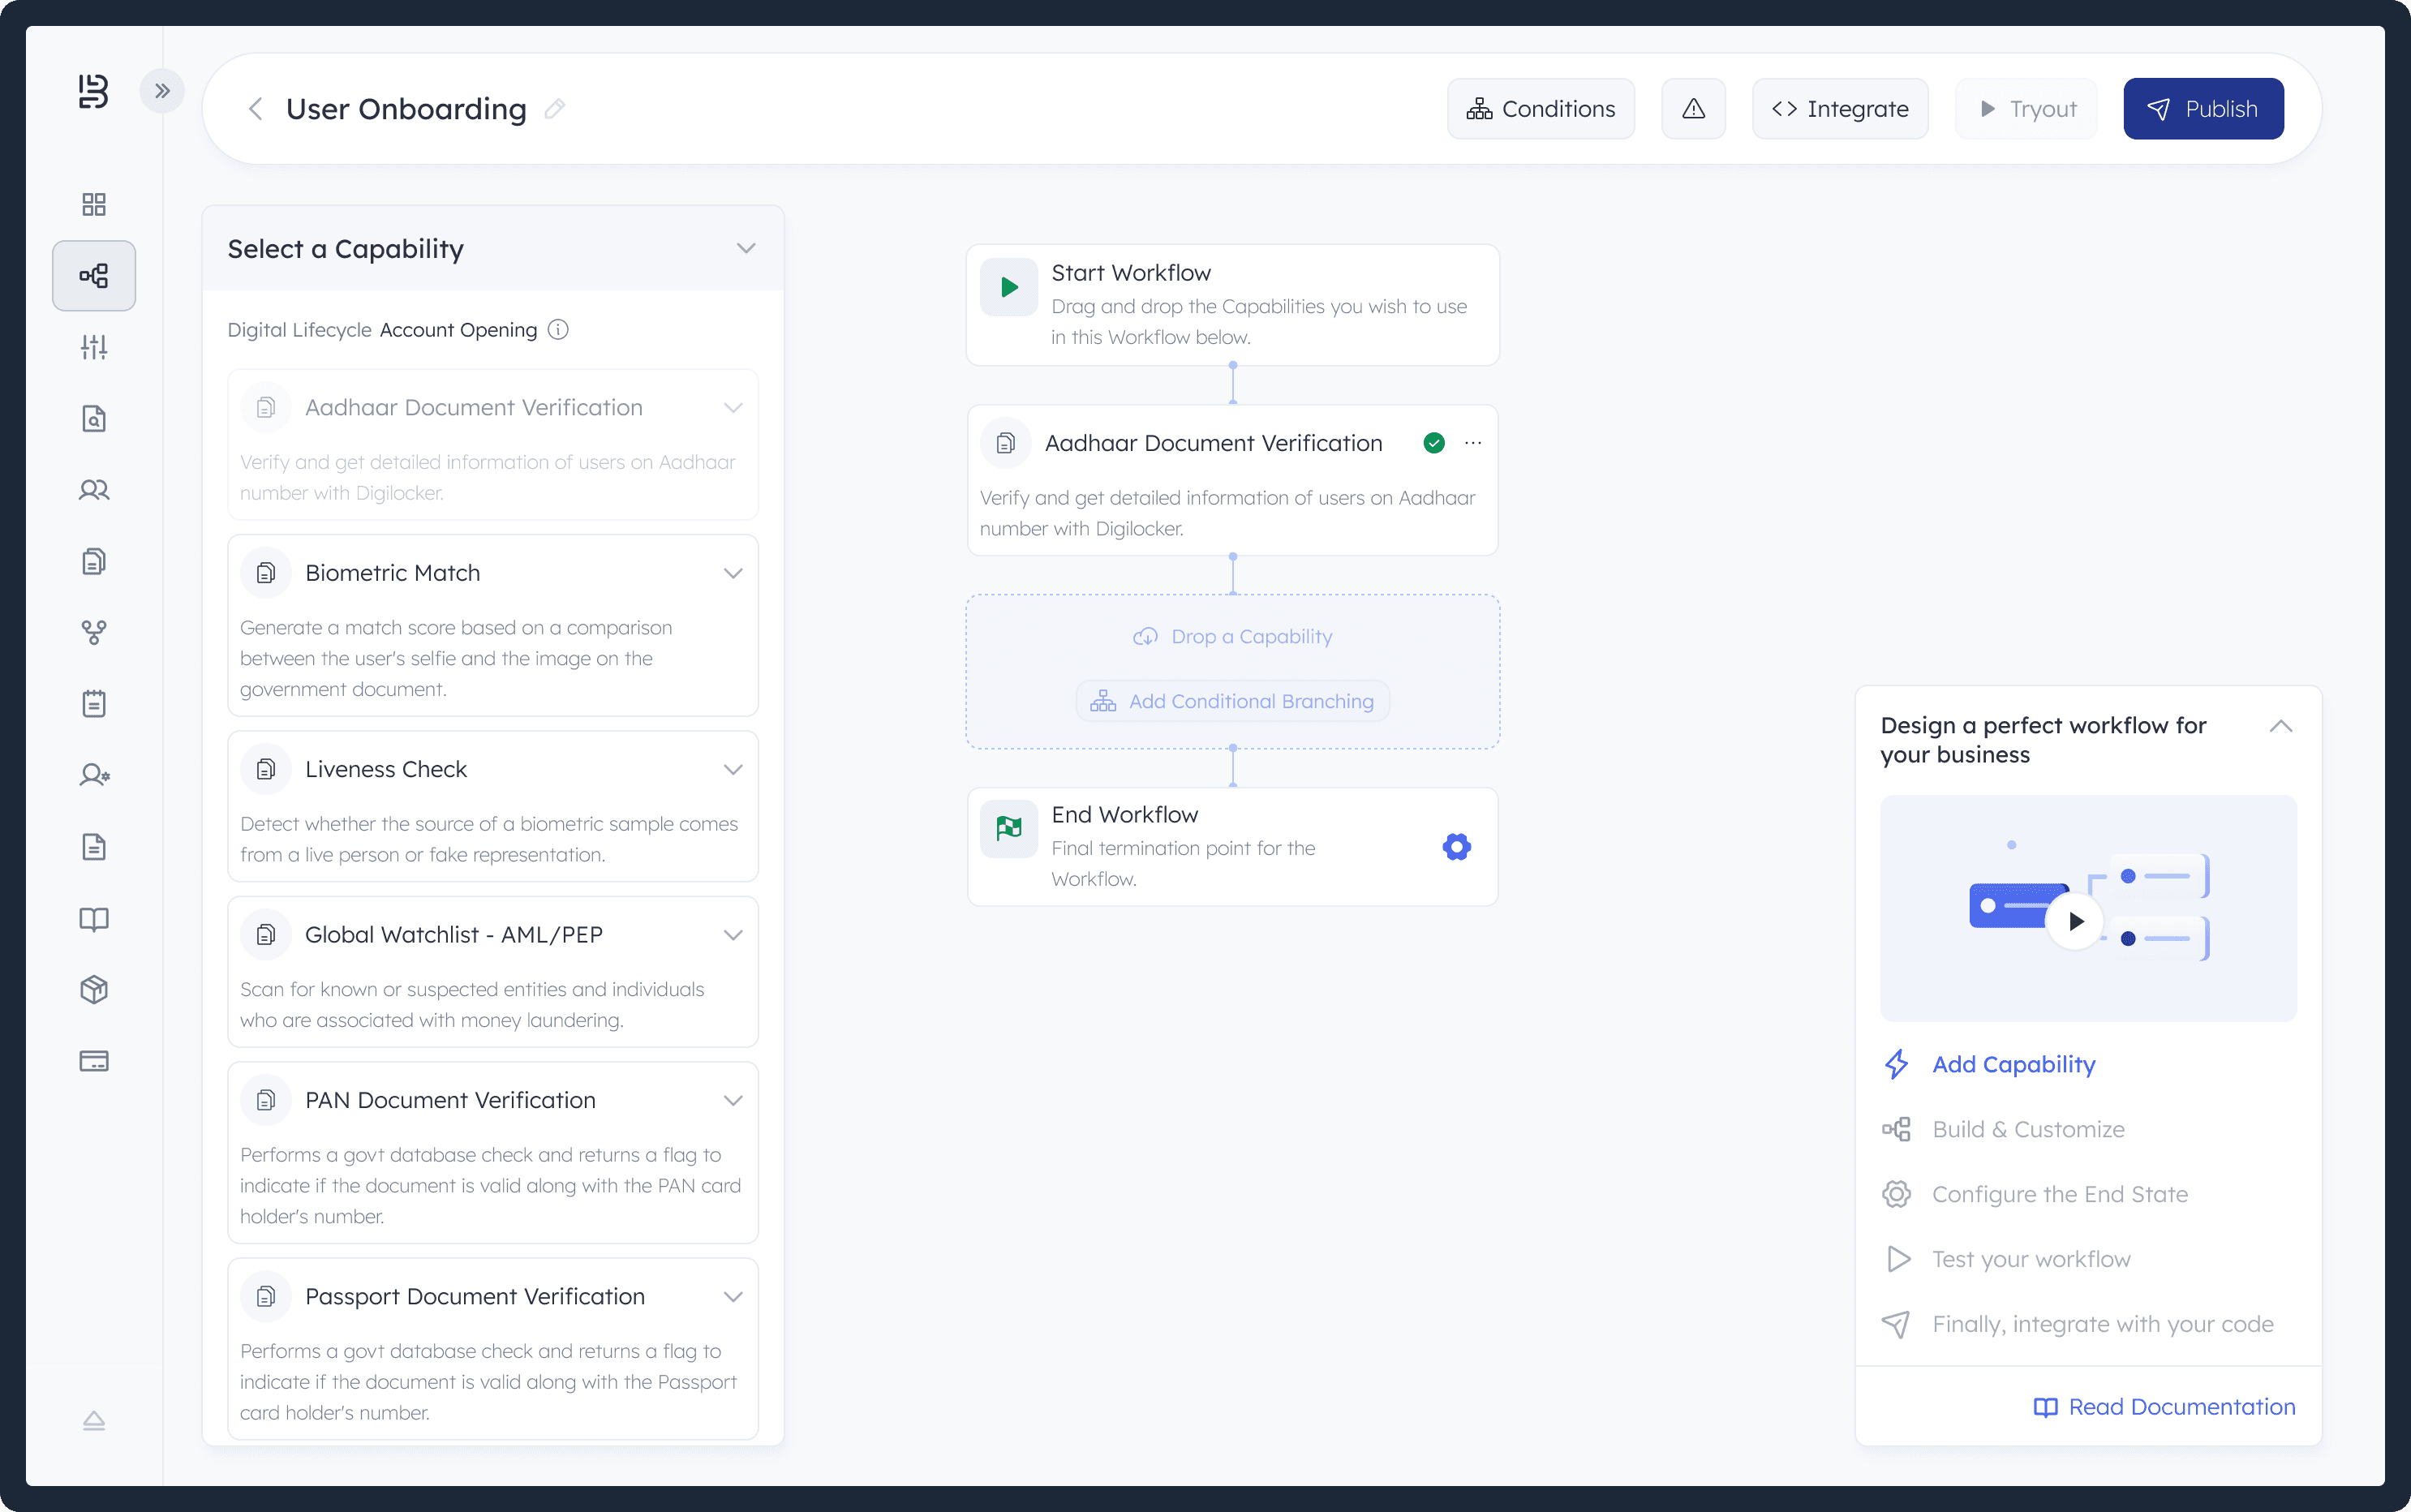Select Add Capability step in guide
The image size is (2411, 1512).
click(x=2012, y=1064)
